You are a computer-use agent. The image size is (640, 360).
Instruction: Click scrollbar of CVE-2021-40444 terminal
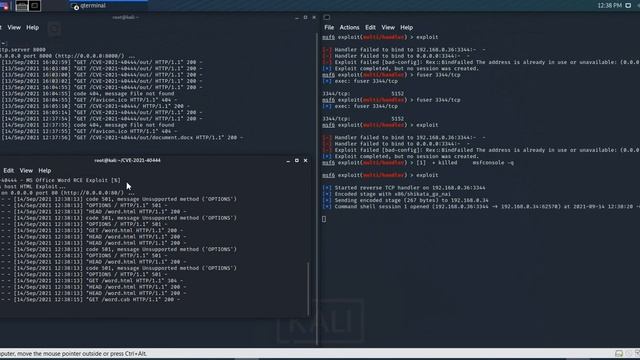point(308,289)
